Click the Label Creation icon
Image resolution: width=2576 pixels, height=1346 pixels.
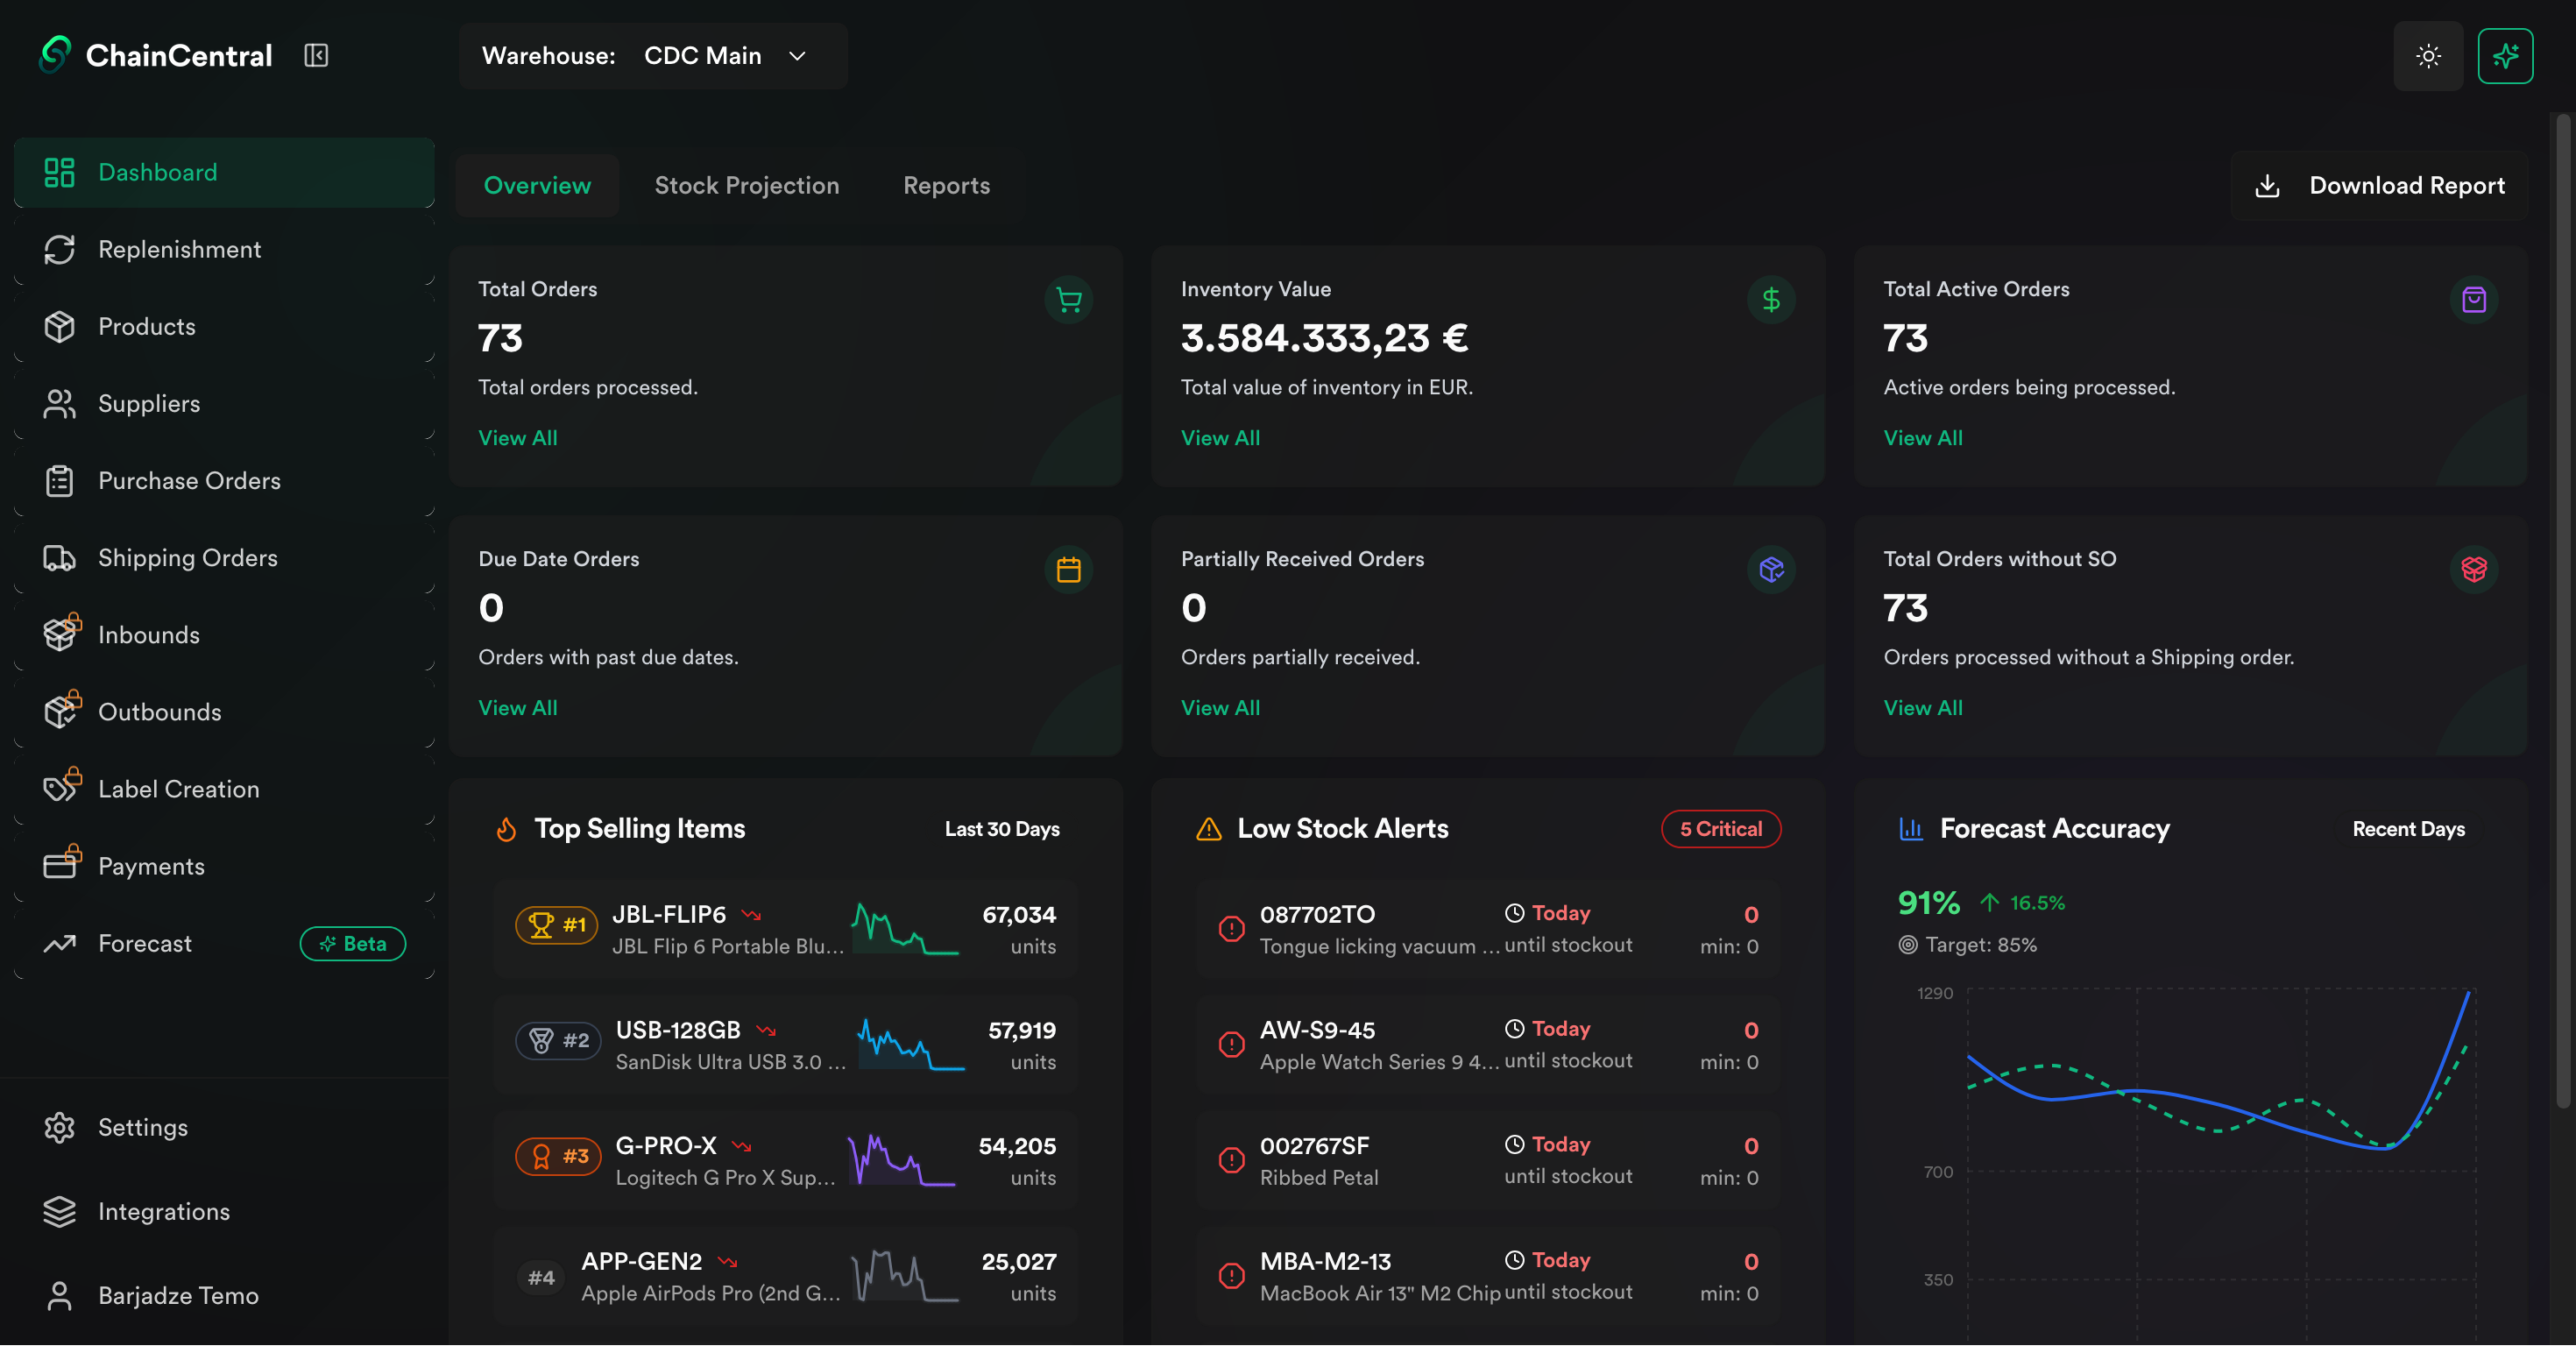pos(60,788)
